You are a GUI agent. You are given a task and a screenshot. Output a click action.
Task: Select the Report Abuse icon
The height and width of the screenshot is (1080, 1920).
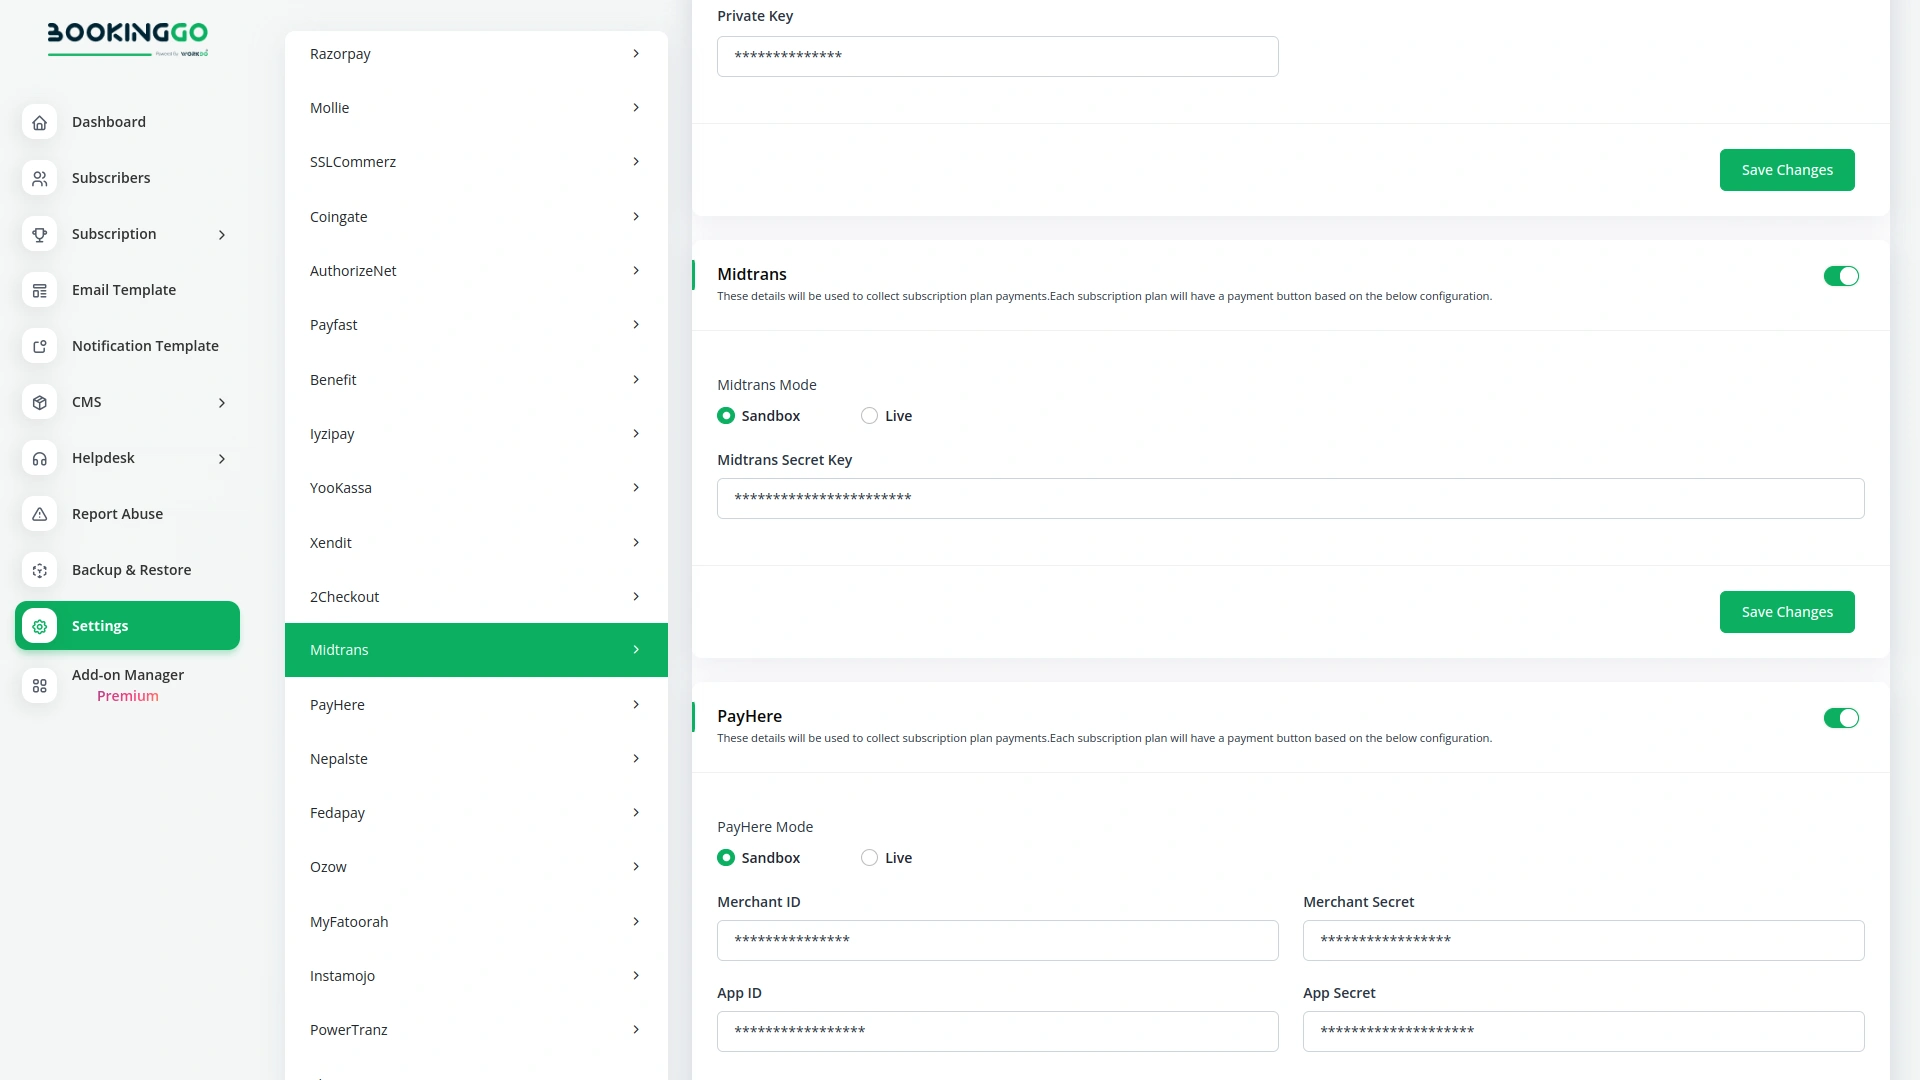pos(39,514)
